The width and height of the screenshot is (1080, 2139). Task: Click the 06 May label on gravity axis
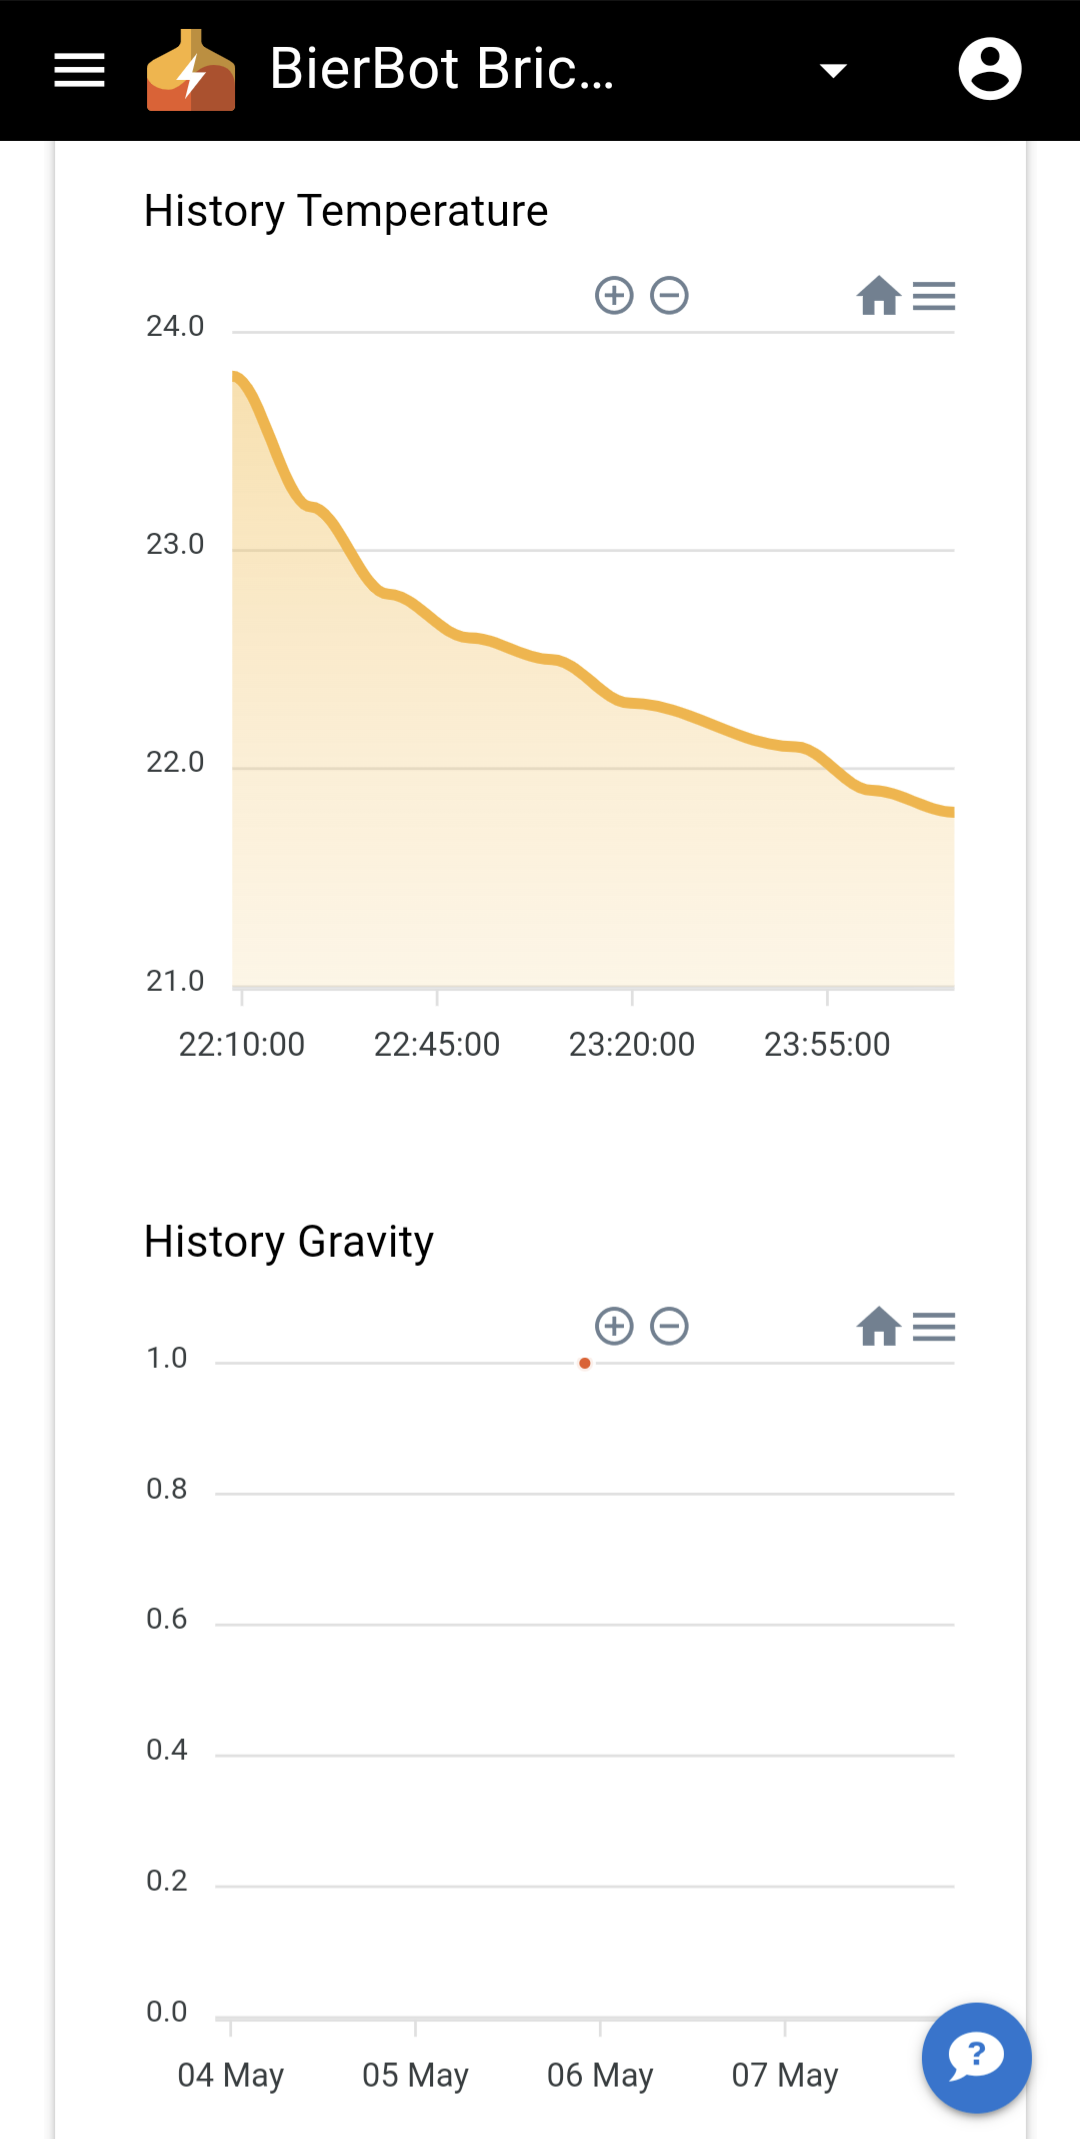[x=600, y=2075]
